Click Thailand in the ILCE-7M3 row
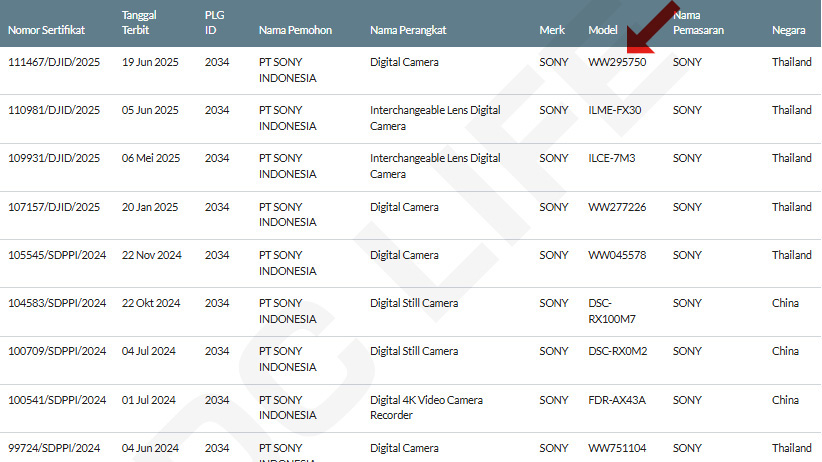The width and height of the screenshot is (822, 462). tap(792, 158)
